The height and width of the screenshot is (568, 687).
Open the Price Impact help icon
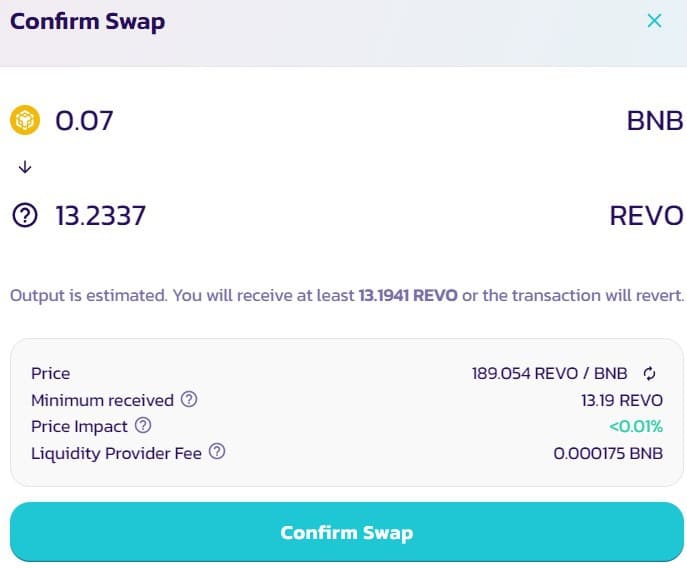tap(143, 426)
